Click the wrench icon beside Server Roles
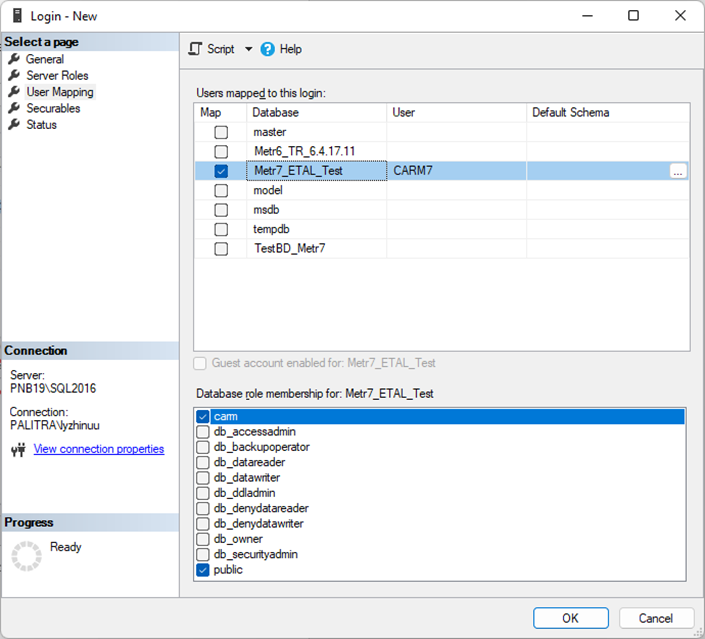 point(14,75)
